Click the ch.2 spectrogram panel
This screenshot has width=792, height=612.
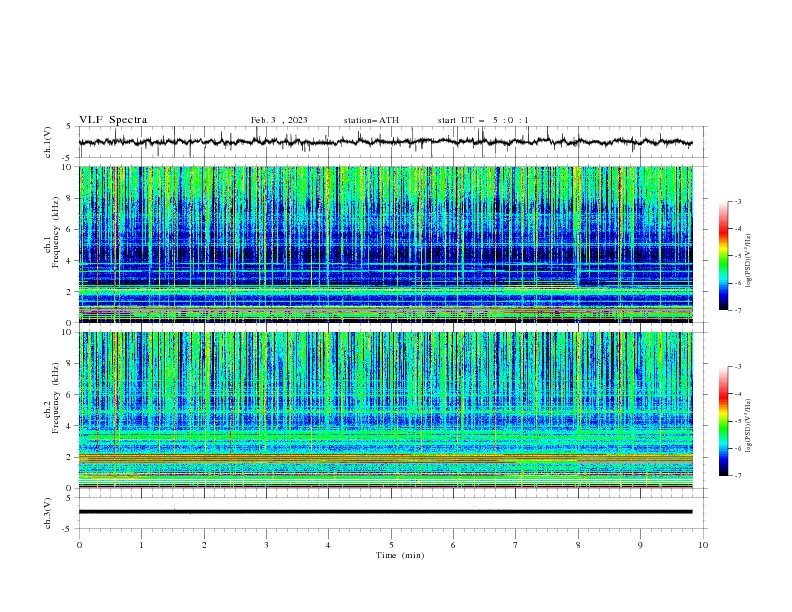click(385, 410)
